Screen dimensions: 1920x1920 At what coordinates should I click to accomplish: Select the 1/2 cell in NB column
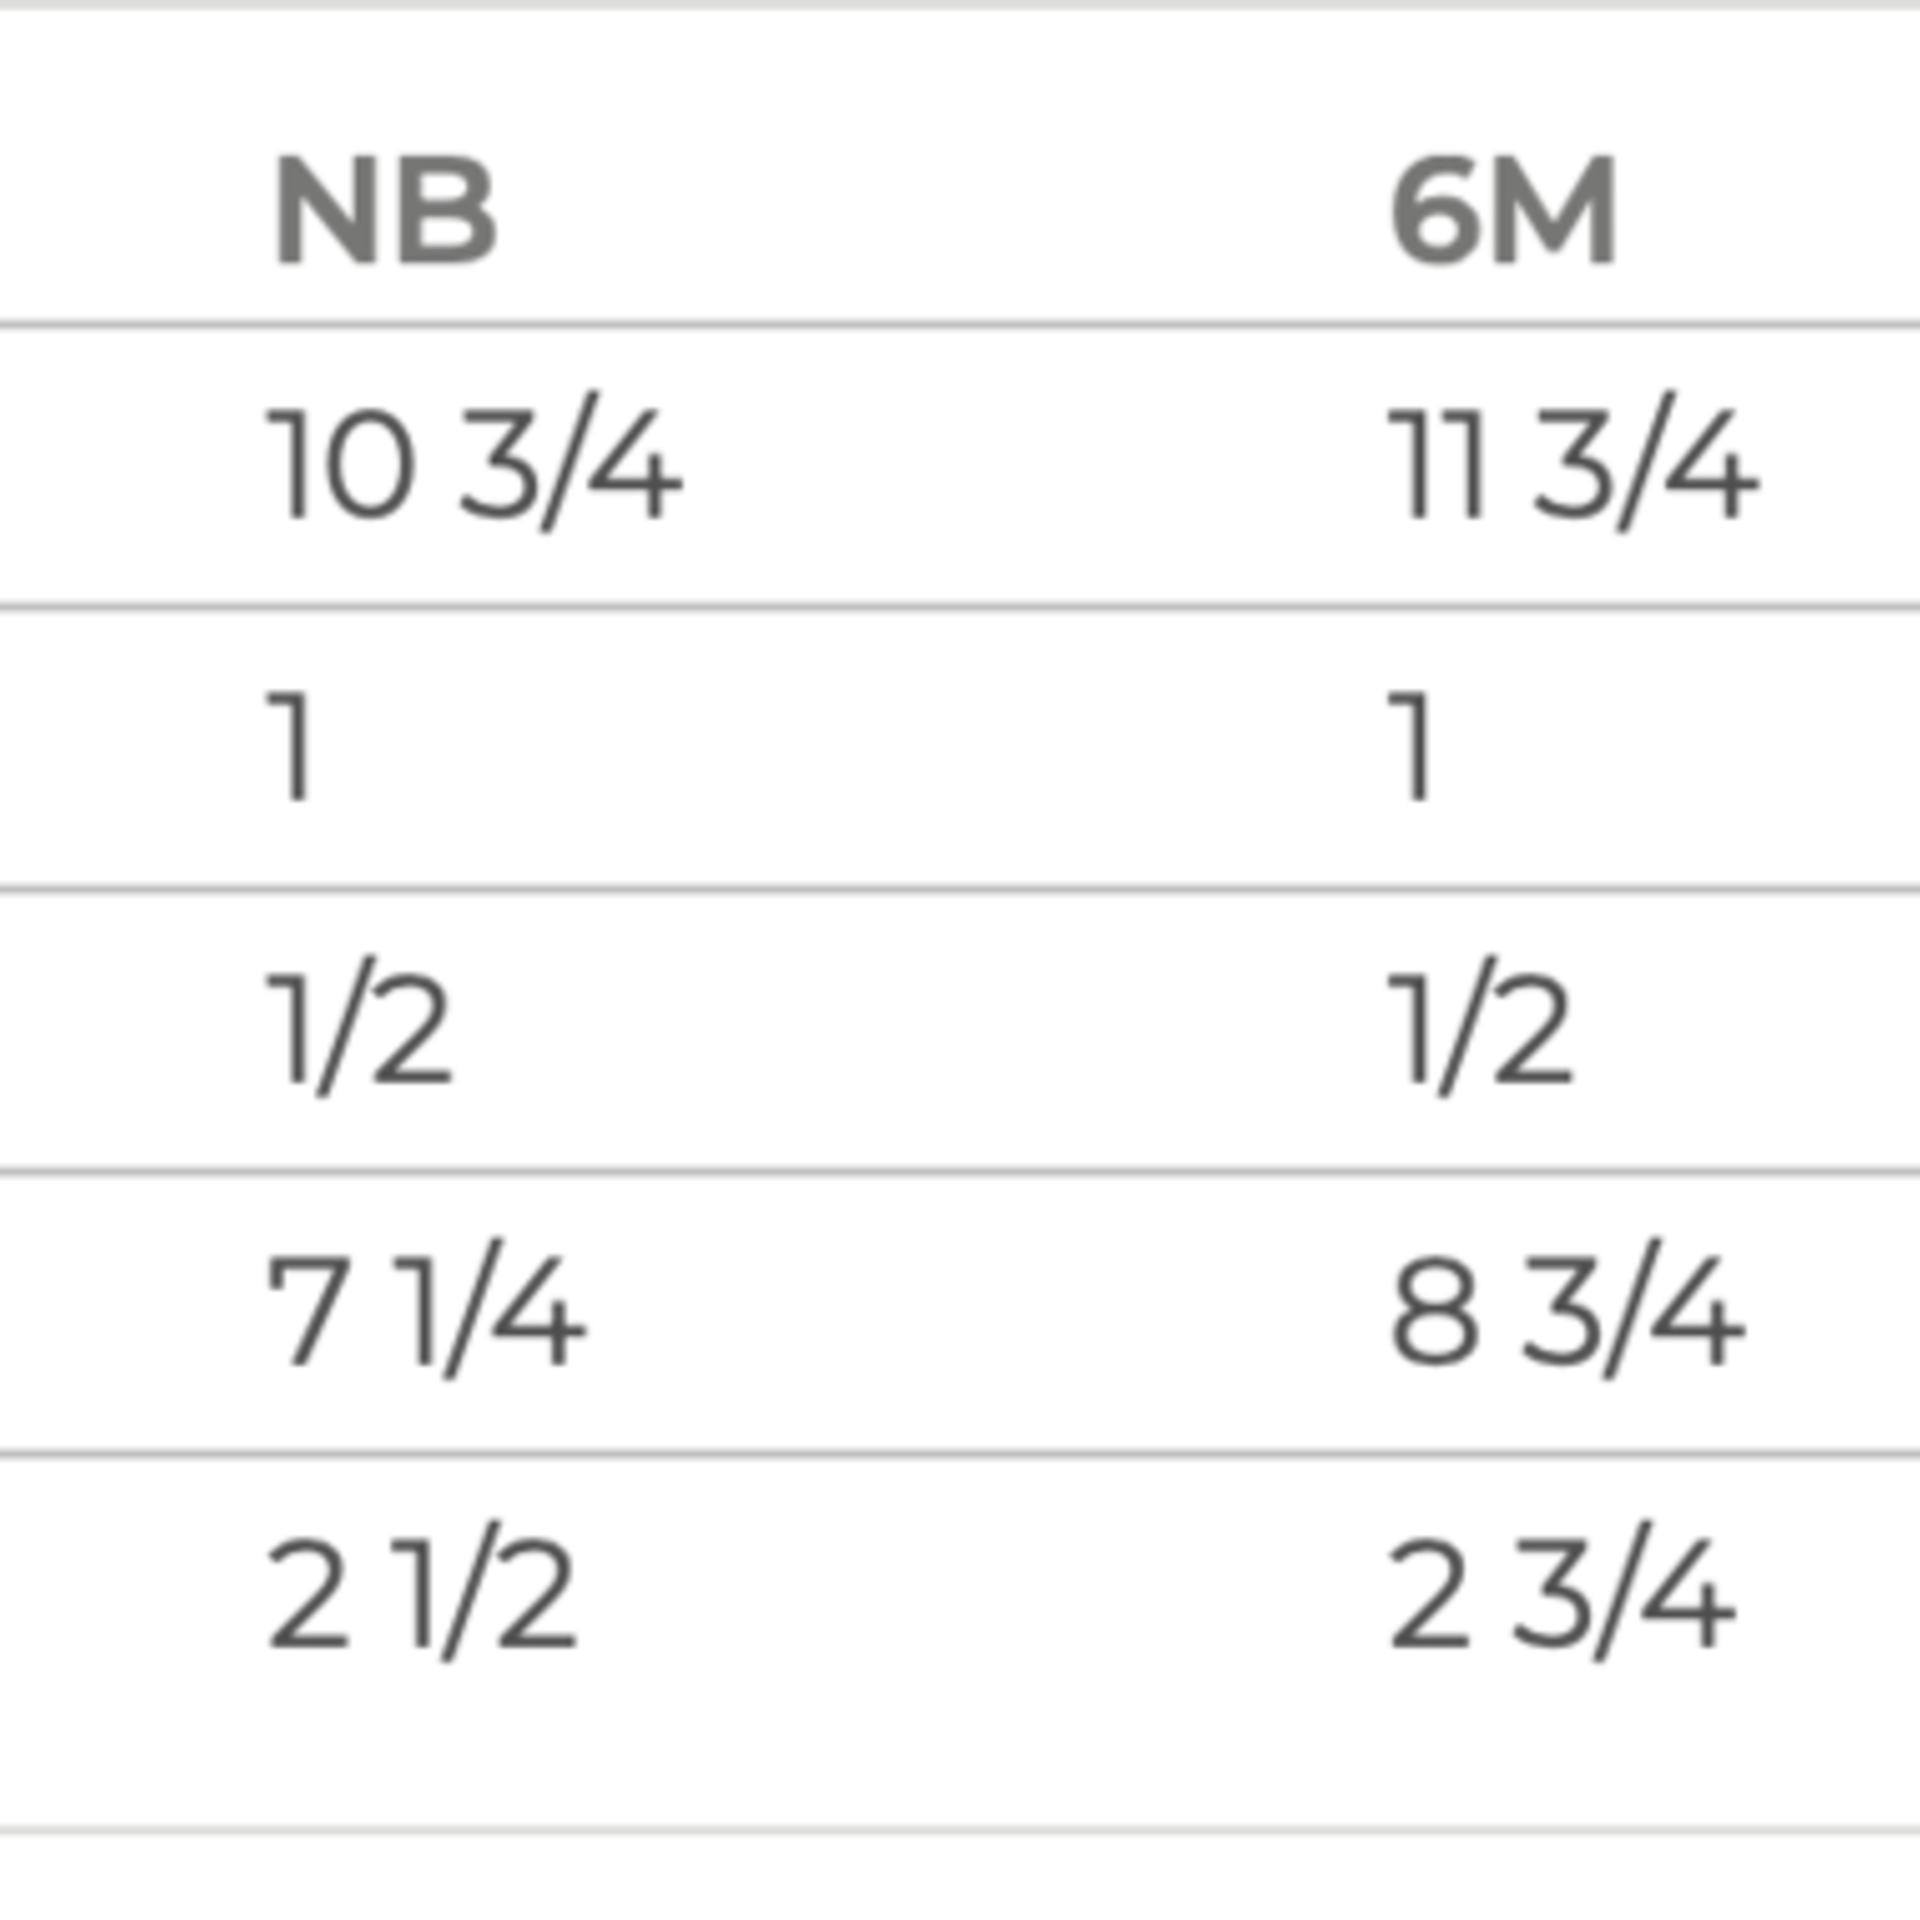(360, 1029)
